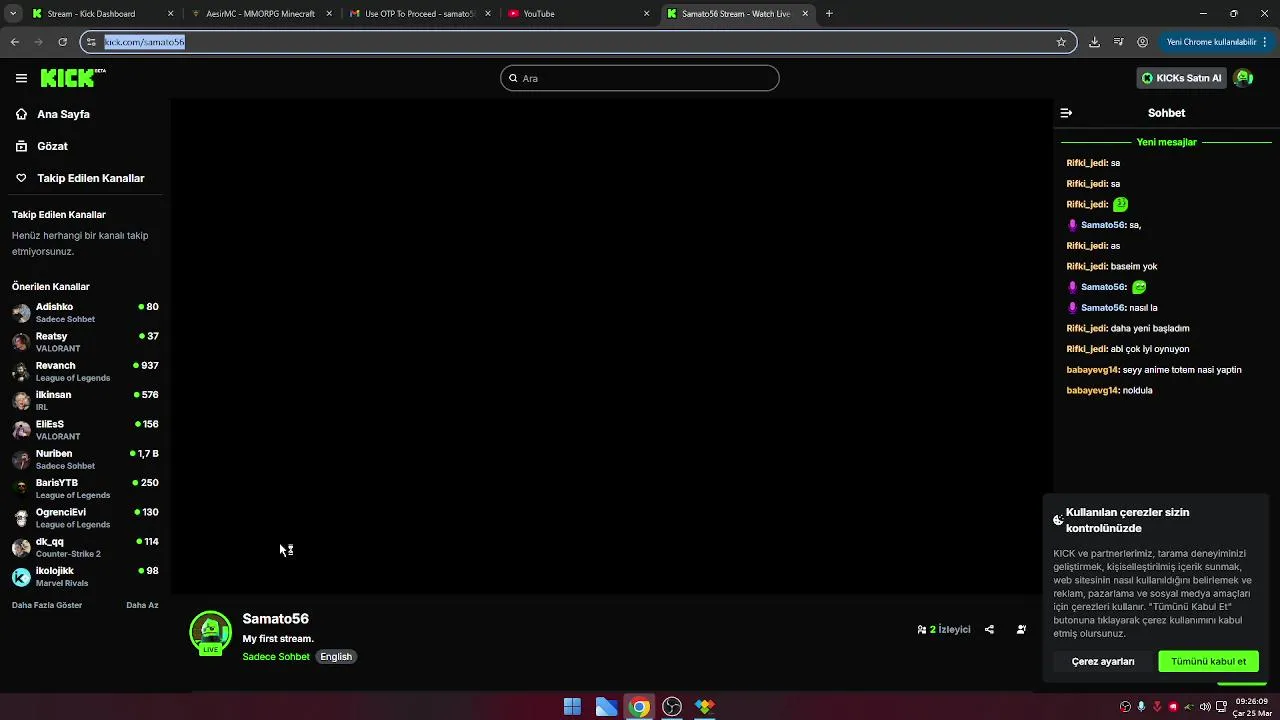Click the rifki_jedi green emote message
Image resolution: width=1280 pixels, height=720 pixels.
1120,204
